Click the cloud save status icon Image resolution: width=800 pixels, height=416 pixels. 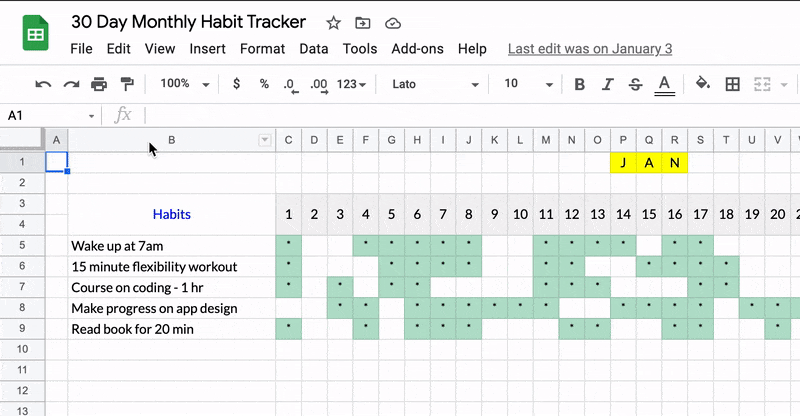pos(392,23)
